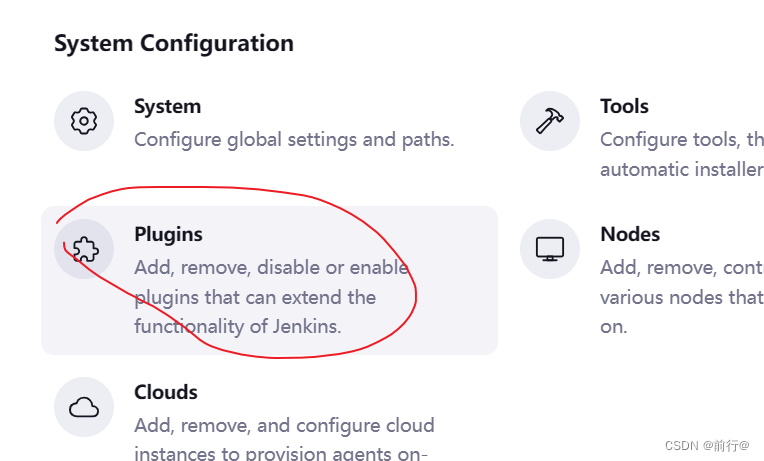Click the CSDN watermark text
This screenshot has width=764, height=461.
tap(707, 445)
